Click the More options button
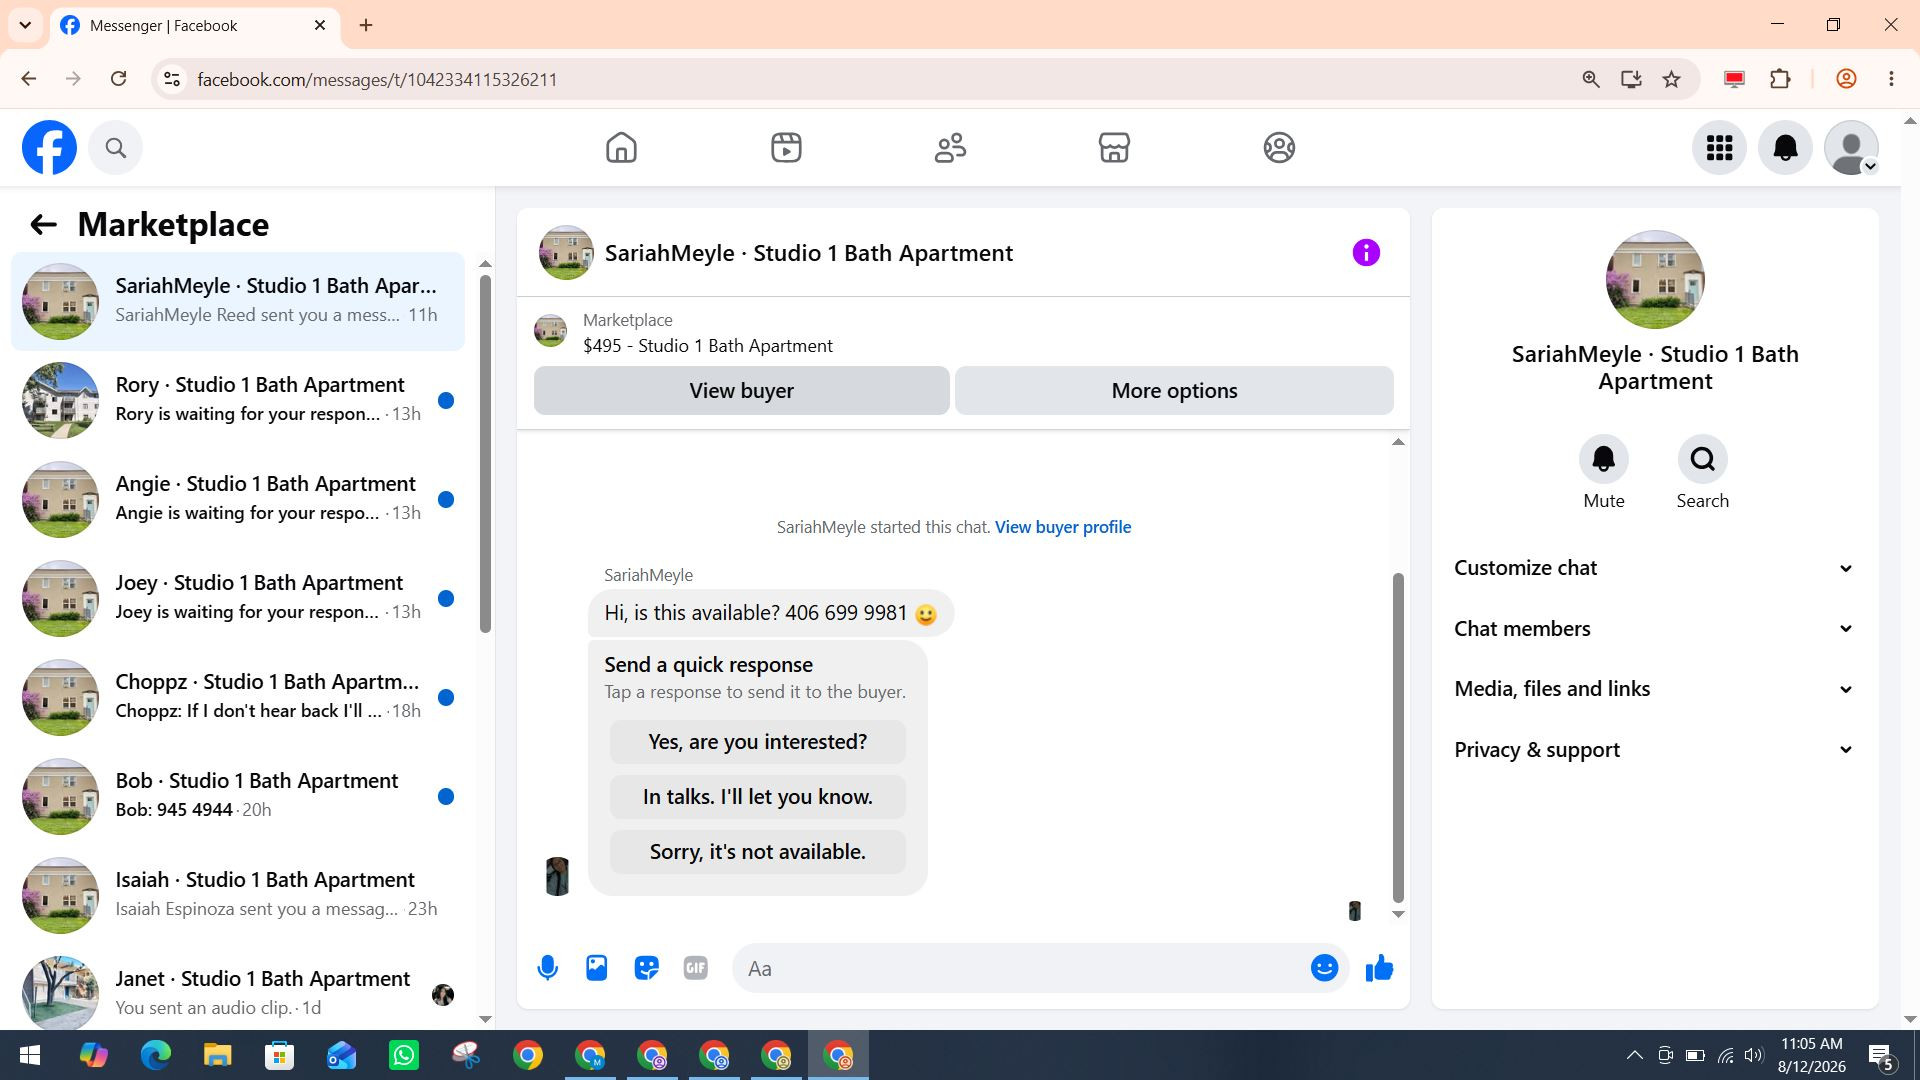 pyautogui.click(x=1174, y=390)
